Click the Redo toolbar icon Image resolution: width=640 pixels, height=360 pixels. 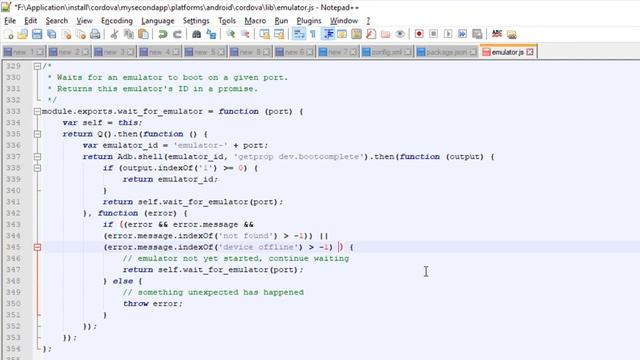(177, 34)
